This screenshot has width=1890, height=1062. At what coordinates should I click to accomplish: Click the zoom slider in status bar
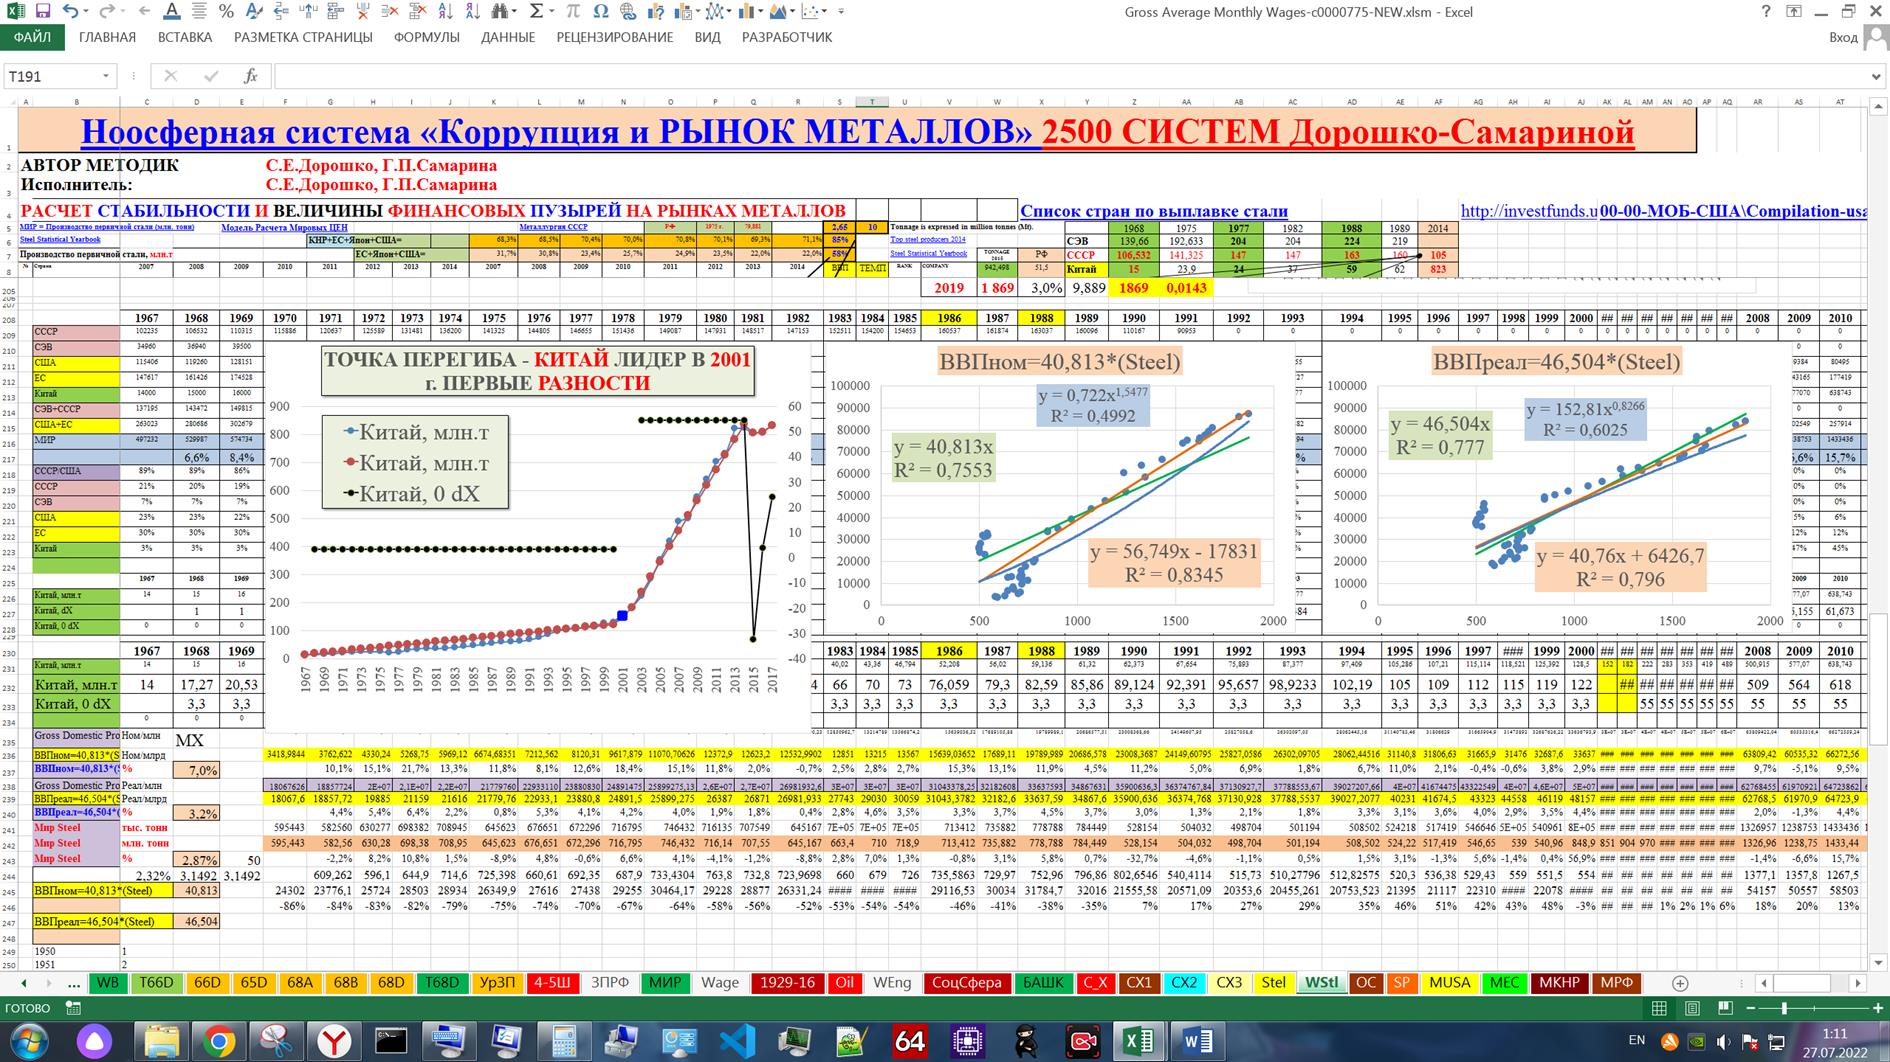(x=1786, y=1008)
